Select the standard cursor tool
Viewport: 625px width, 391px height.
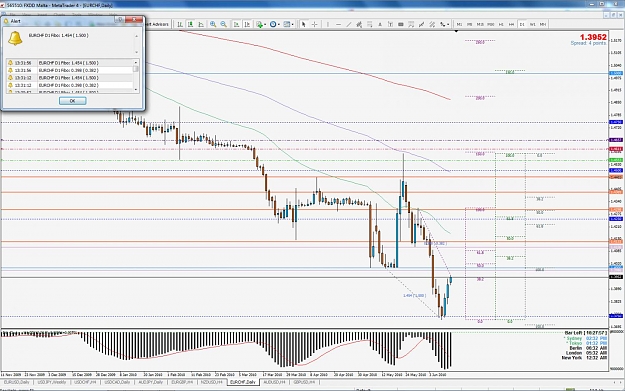pos(304,24)
